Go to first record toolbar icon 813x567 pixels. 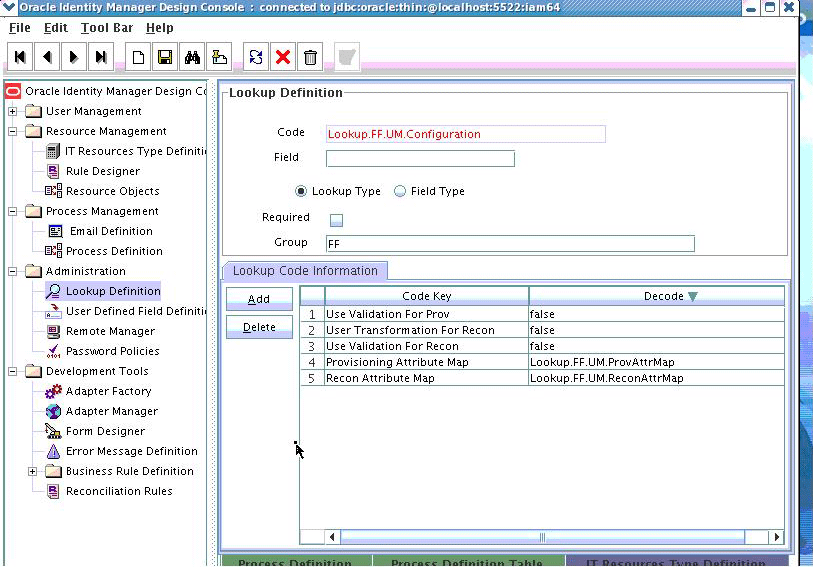pos(20,56)
